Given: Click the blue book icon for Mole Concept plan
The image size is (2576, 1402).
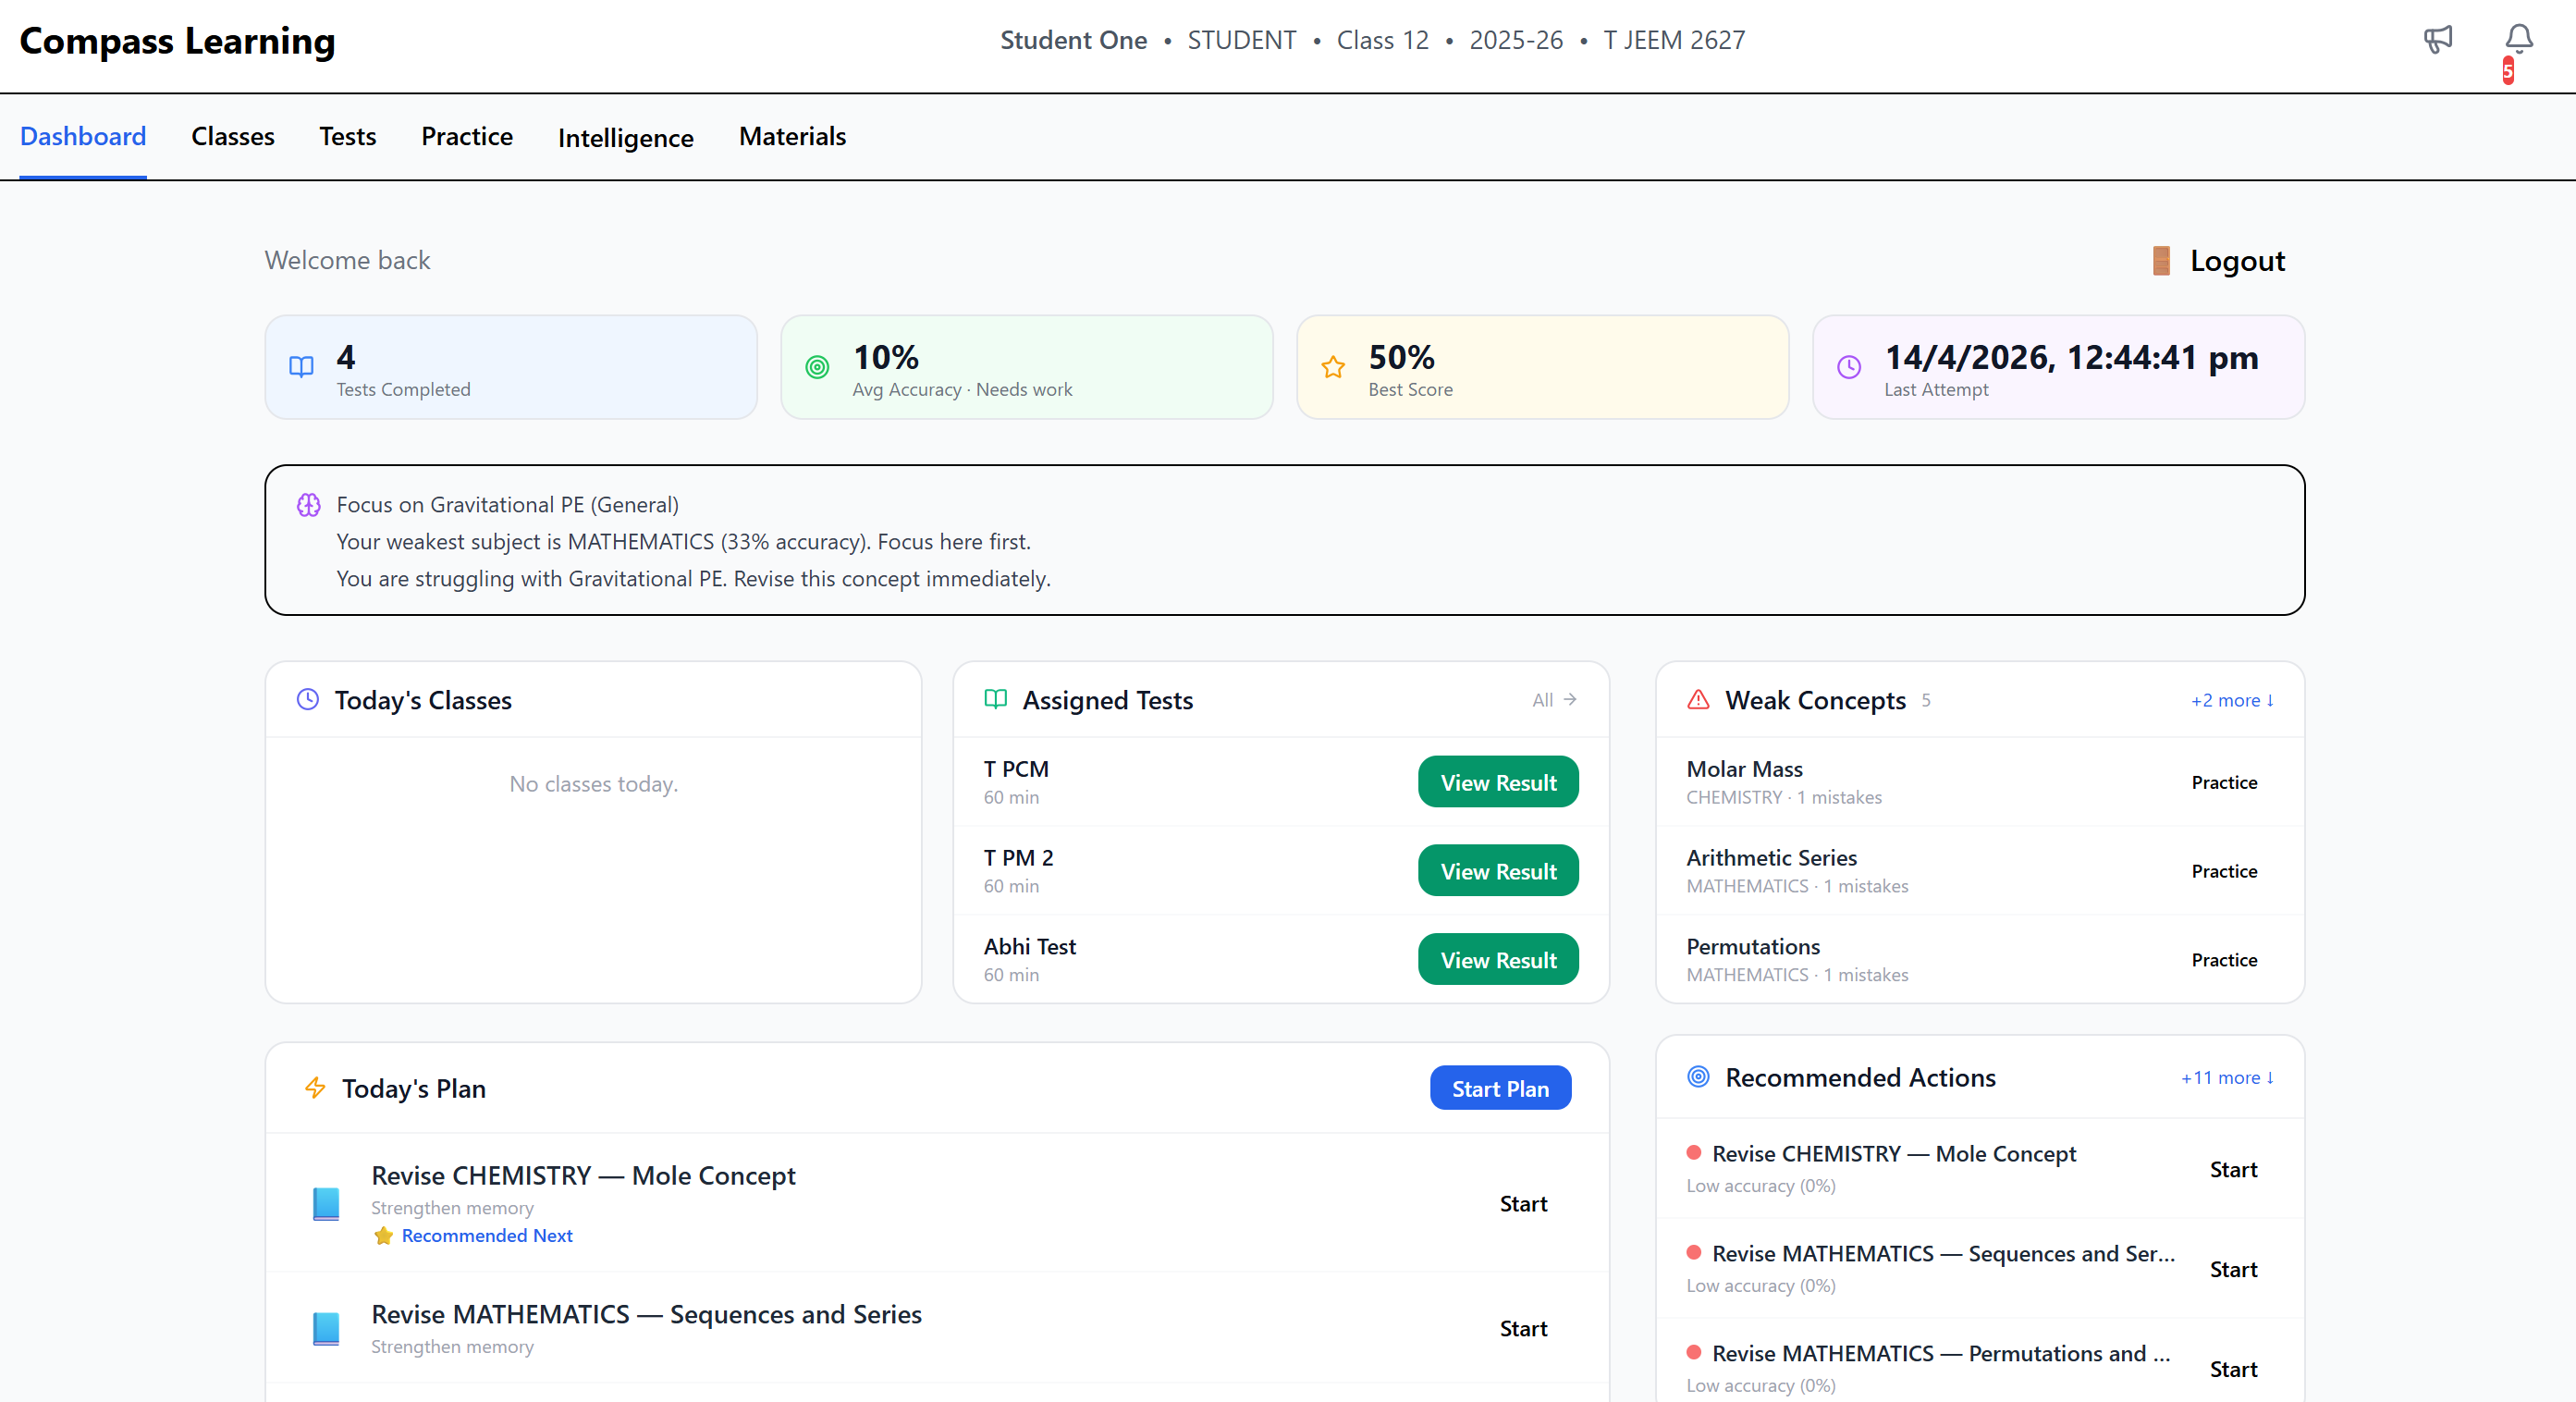Looking at the screenshot, I should tap(326, 1204).
